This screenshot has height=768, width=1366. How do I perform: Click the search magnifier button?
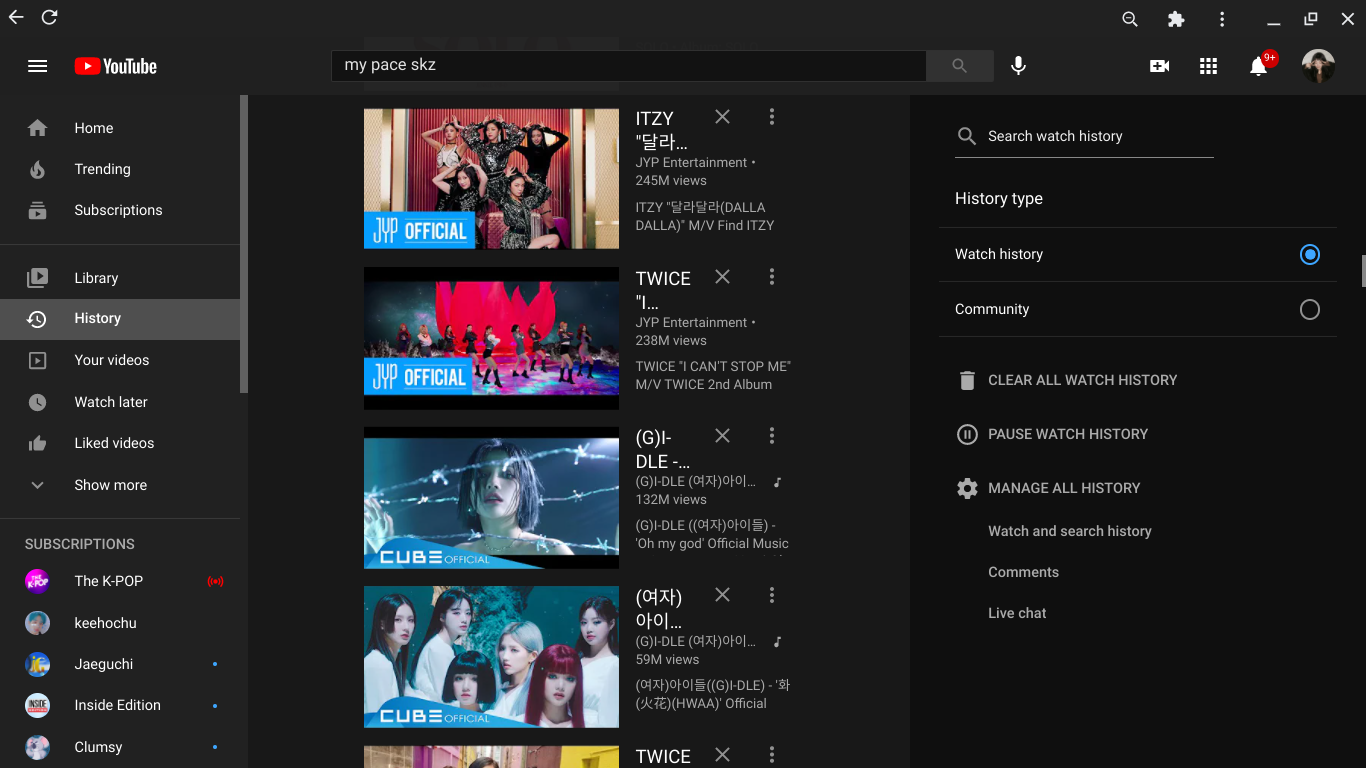(x=959, y=66)
